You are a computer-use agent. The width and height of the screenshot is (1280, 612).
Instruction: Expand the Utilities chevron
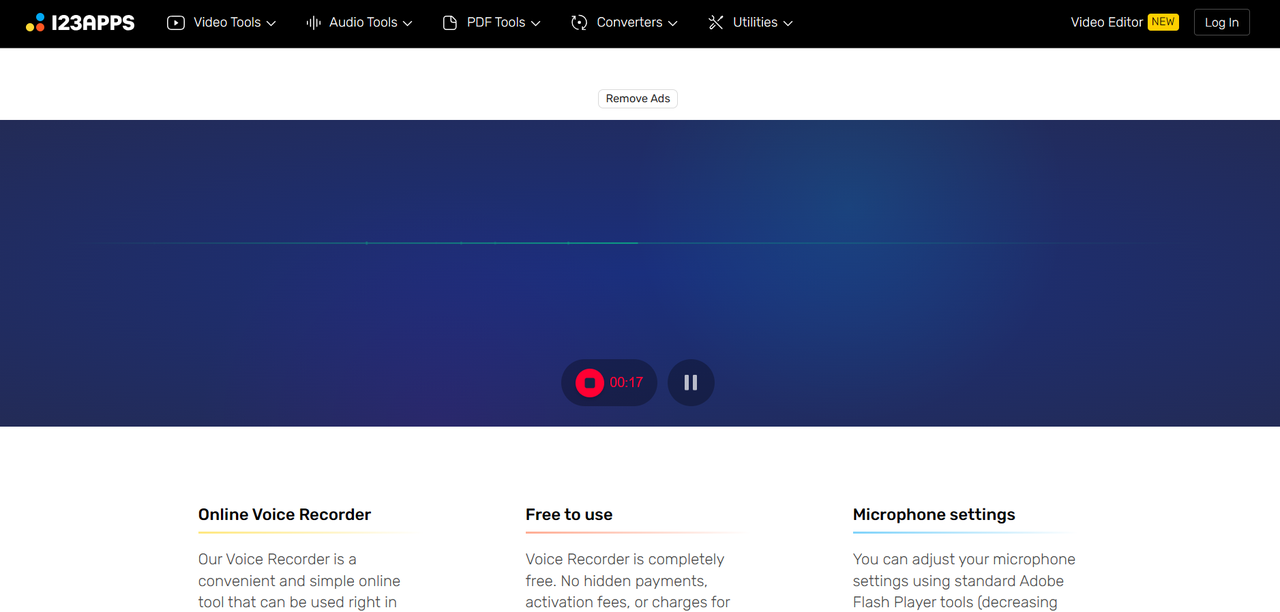tap(788, 23)
